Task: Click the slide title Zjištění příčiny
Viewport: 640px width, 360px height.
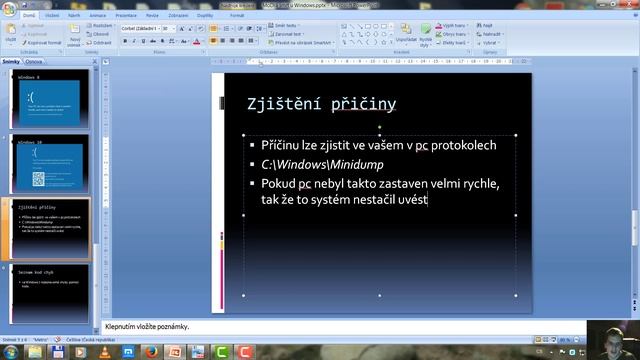Action: click(321, 104)
